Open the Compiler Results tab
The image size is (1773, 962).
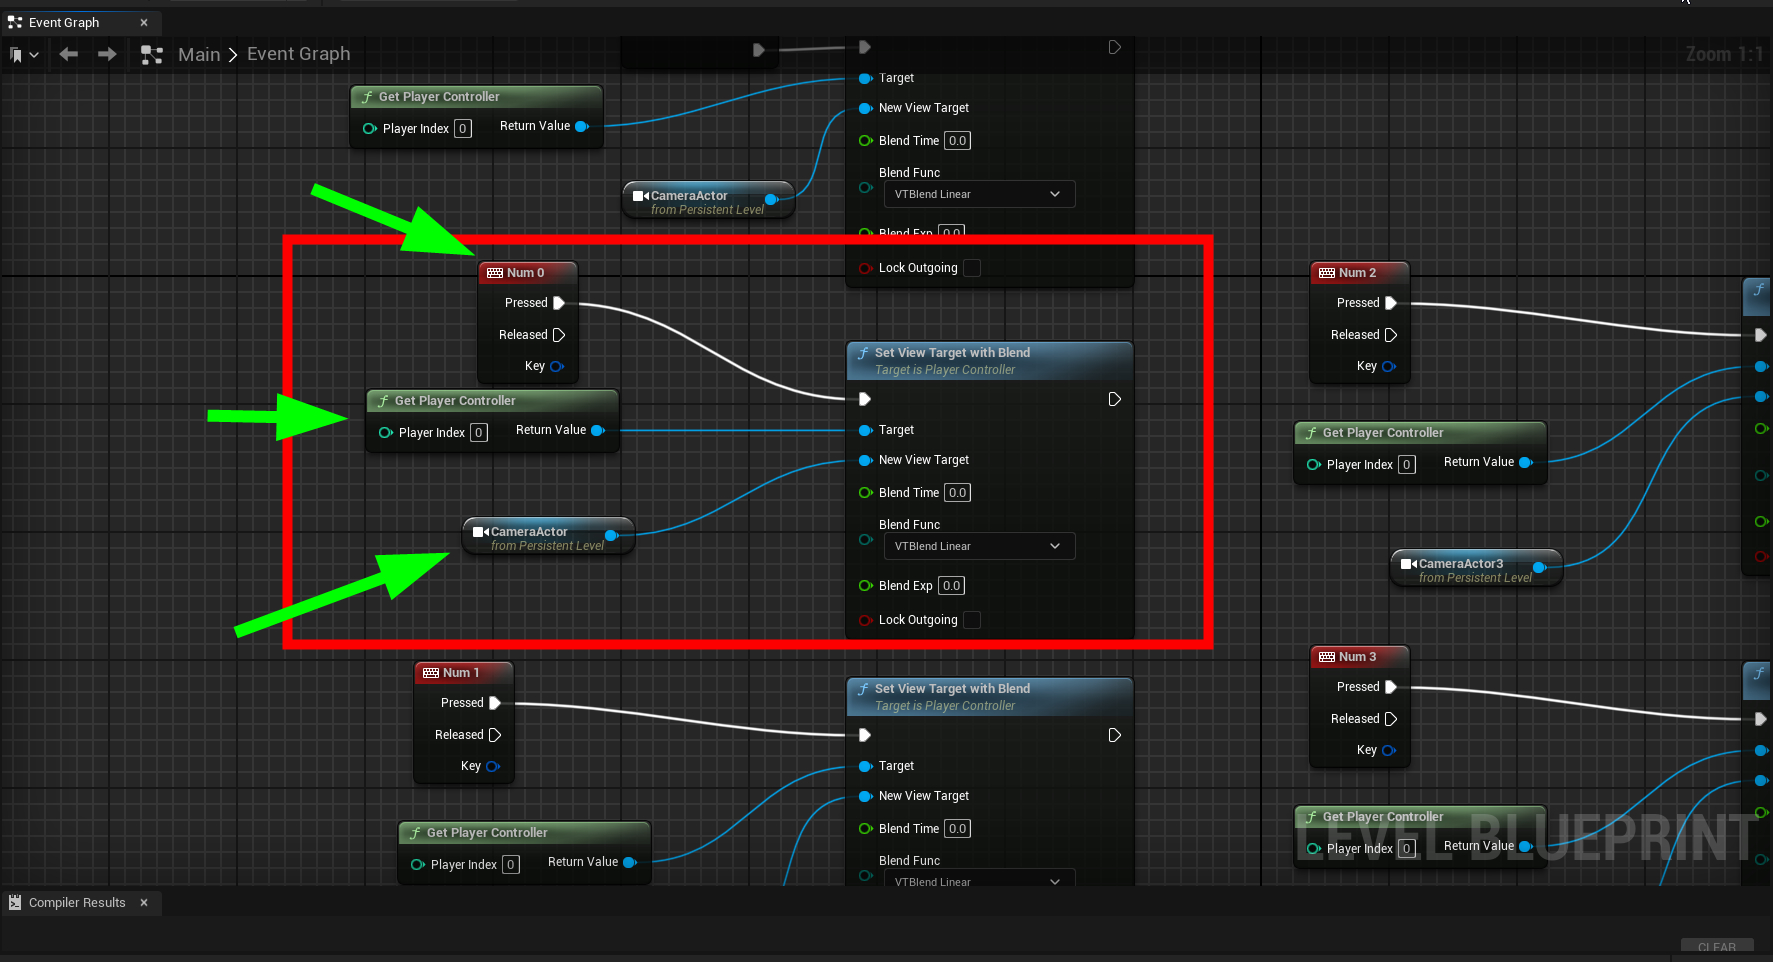pos(77,903)
